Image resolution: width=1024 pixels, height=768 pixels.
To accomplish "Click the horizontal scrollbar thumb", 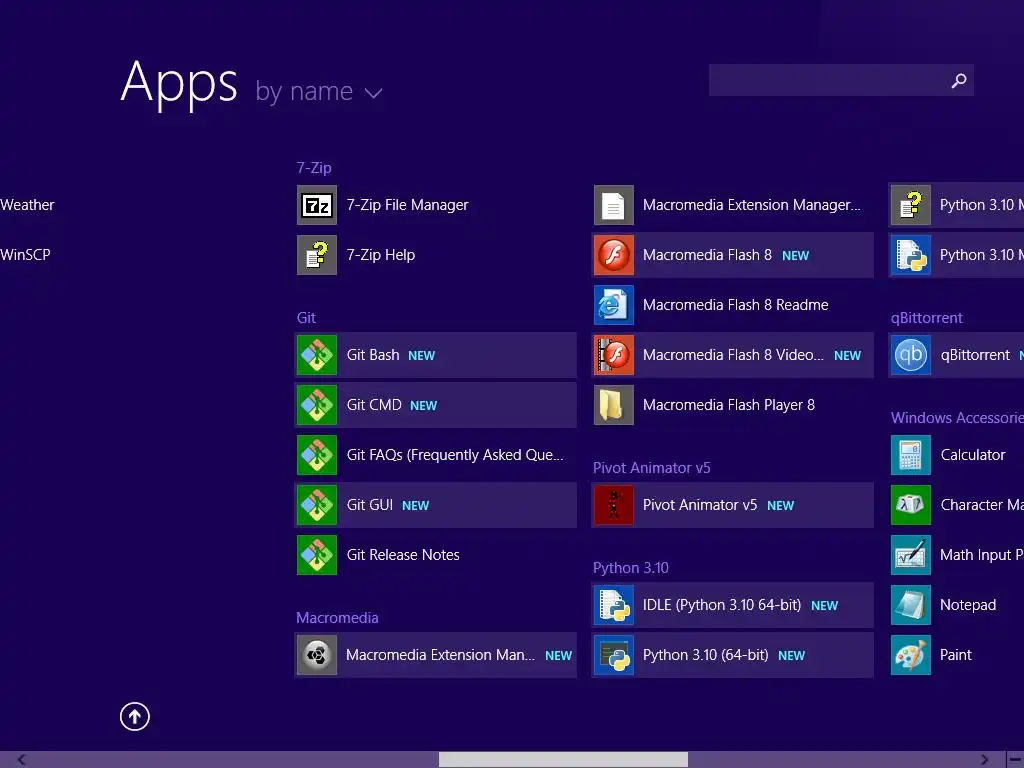I will click(563, 760).
